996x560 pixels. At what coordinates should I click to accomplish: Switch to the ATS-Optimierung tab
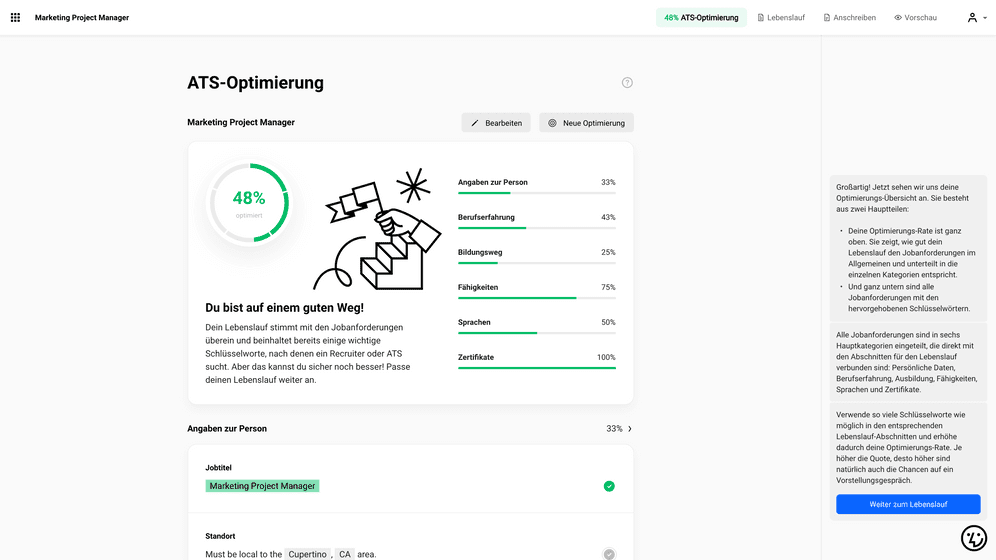point(701,18)
